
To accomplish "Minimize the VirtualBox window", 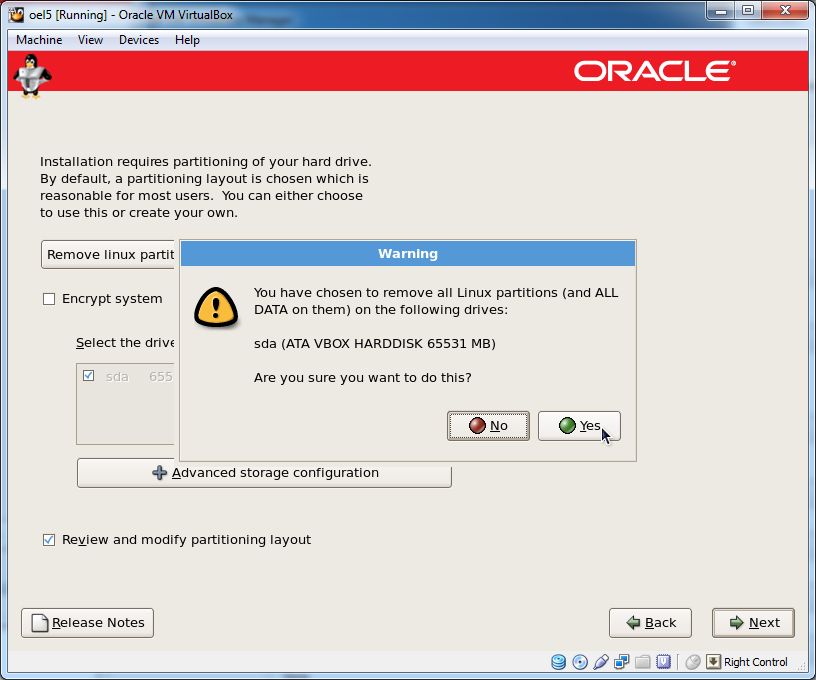I will pyautogui.click(x=721, y=10).
